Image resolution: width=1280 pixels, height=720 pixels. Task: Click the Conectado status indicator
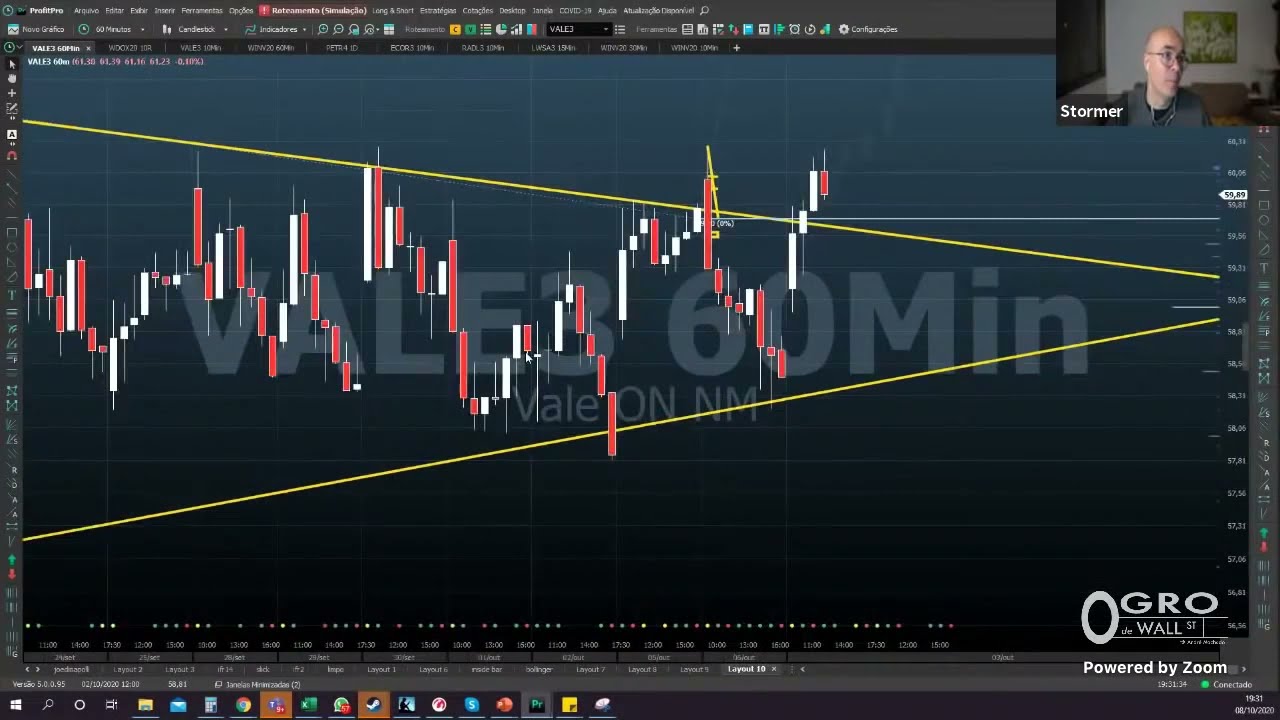[x=1226, y=685]
